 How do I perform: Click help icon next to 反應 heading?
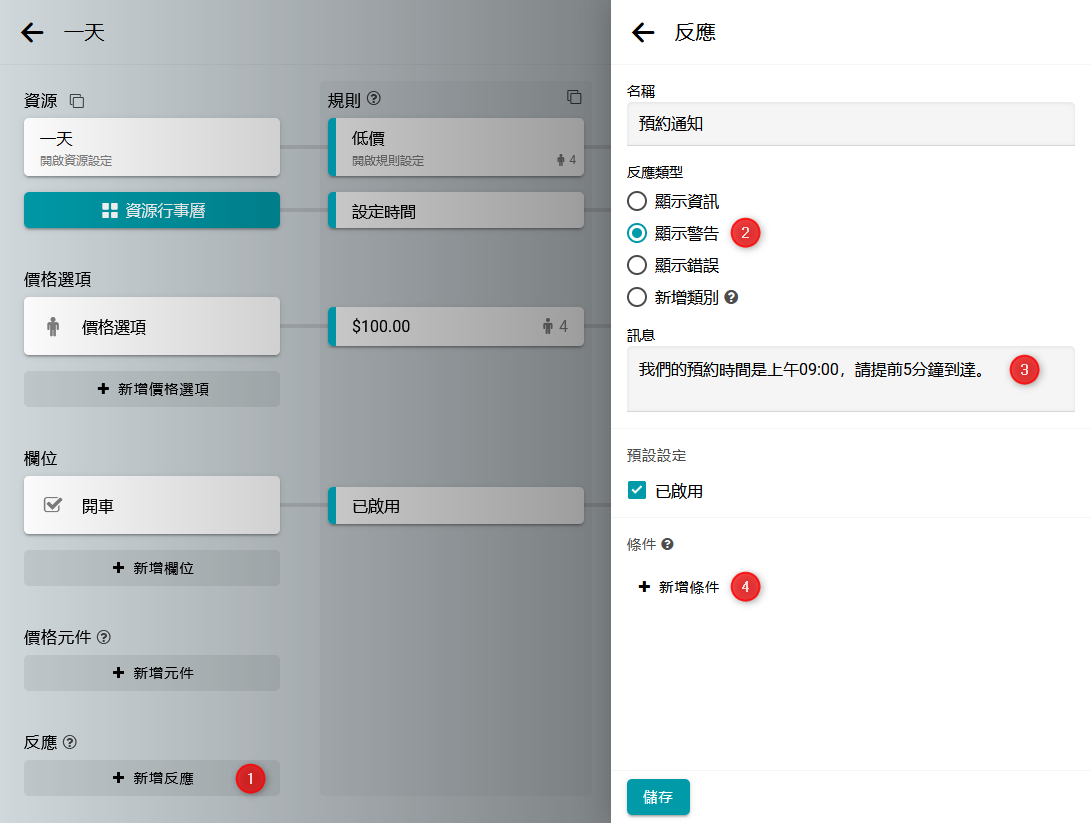tap(69, 742)
